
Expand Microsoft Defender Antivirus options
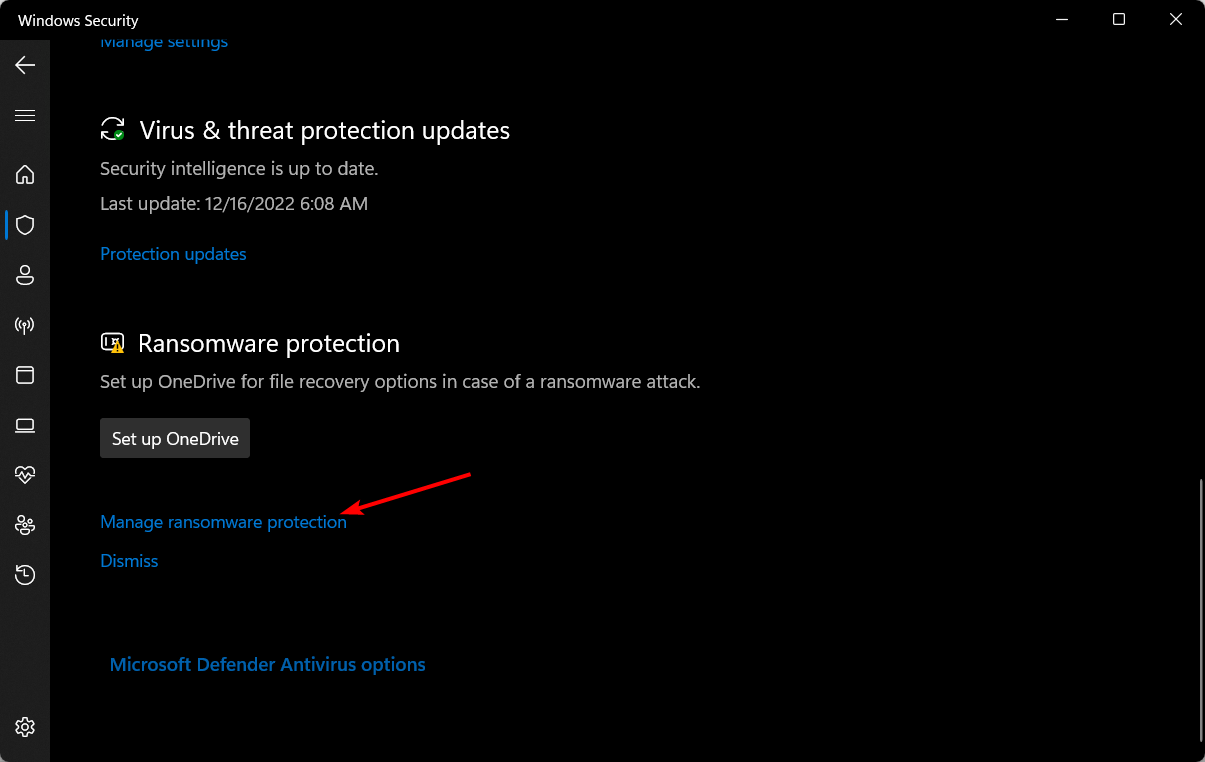pyautogui.click(x=267, y=665)
